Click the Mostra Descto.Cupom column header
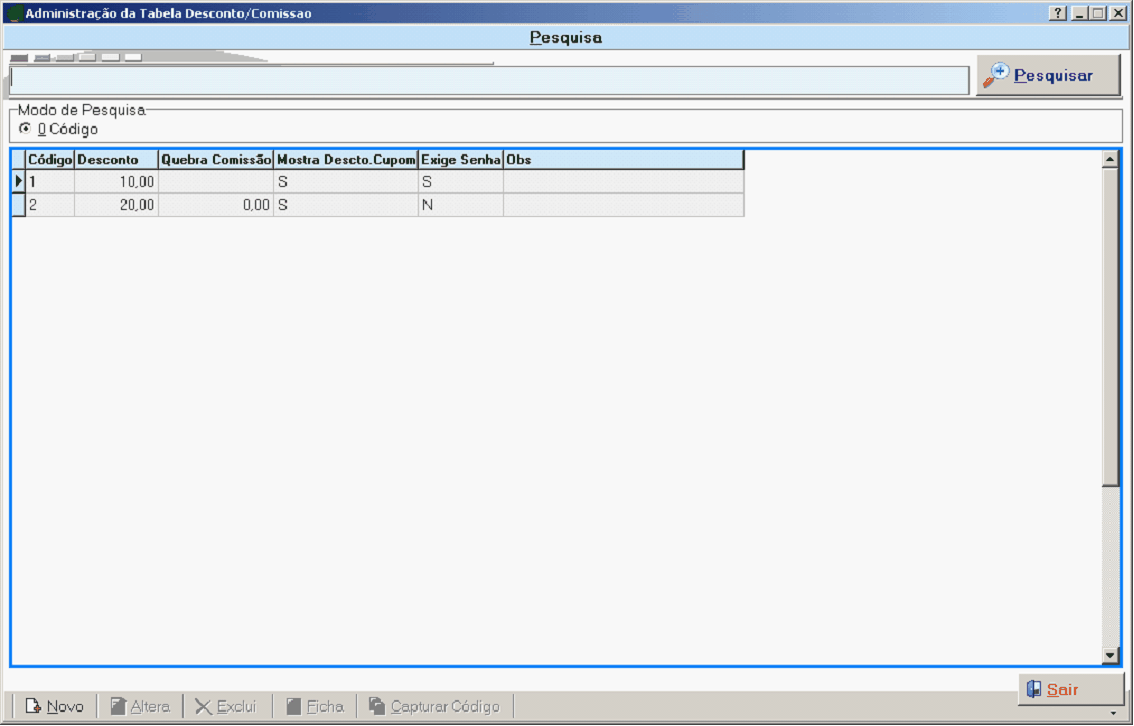This screenshot has height=726, width=1134. (x=345, y=160)
